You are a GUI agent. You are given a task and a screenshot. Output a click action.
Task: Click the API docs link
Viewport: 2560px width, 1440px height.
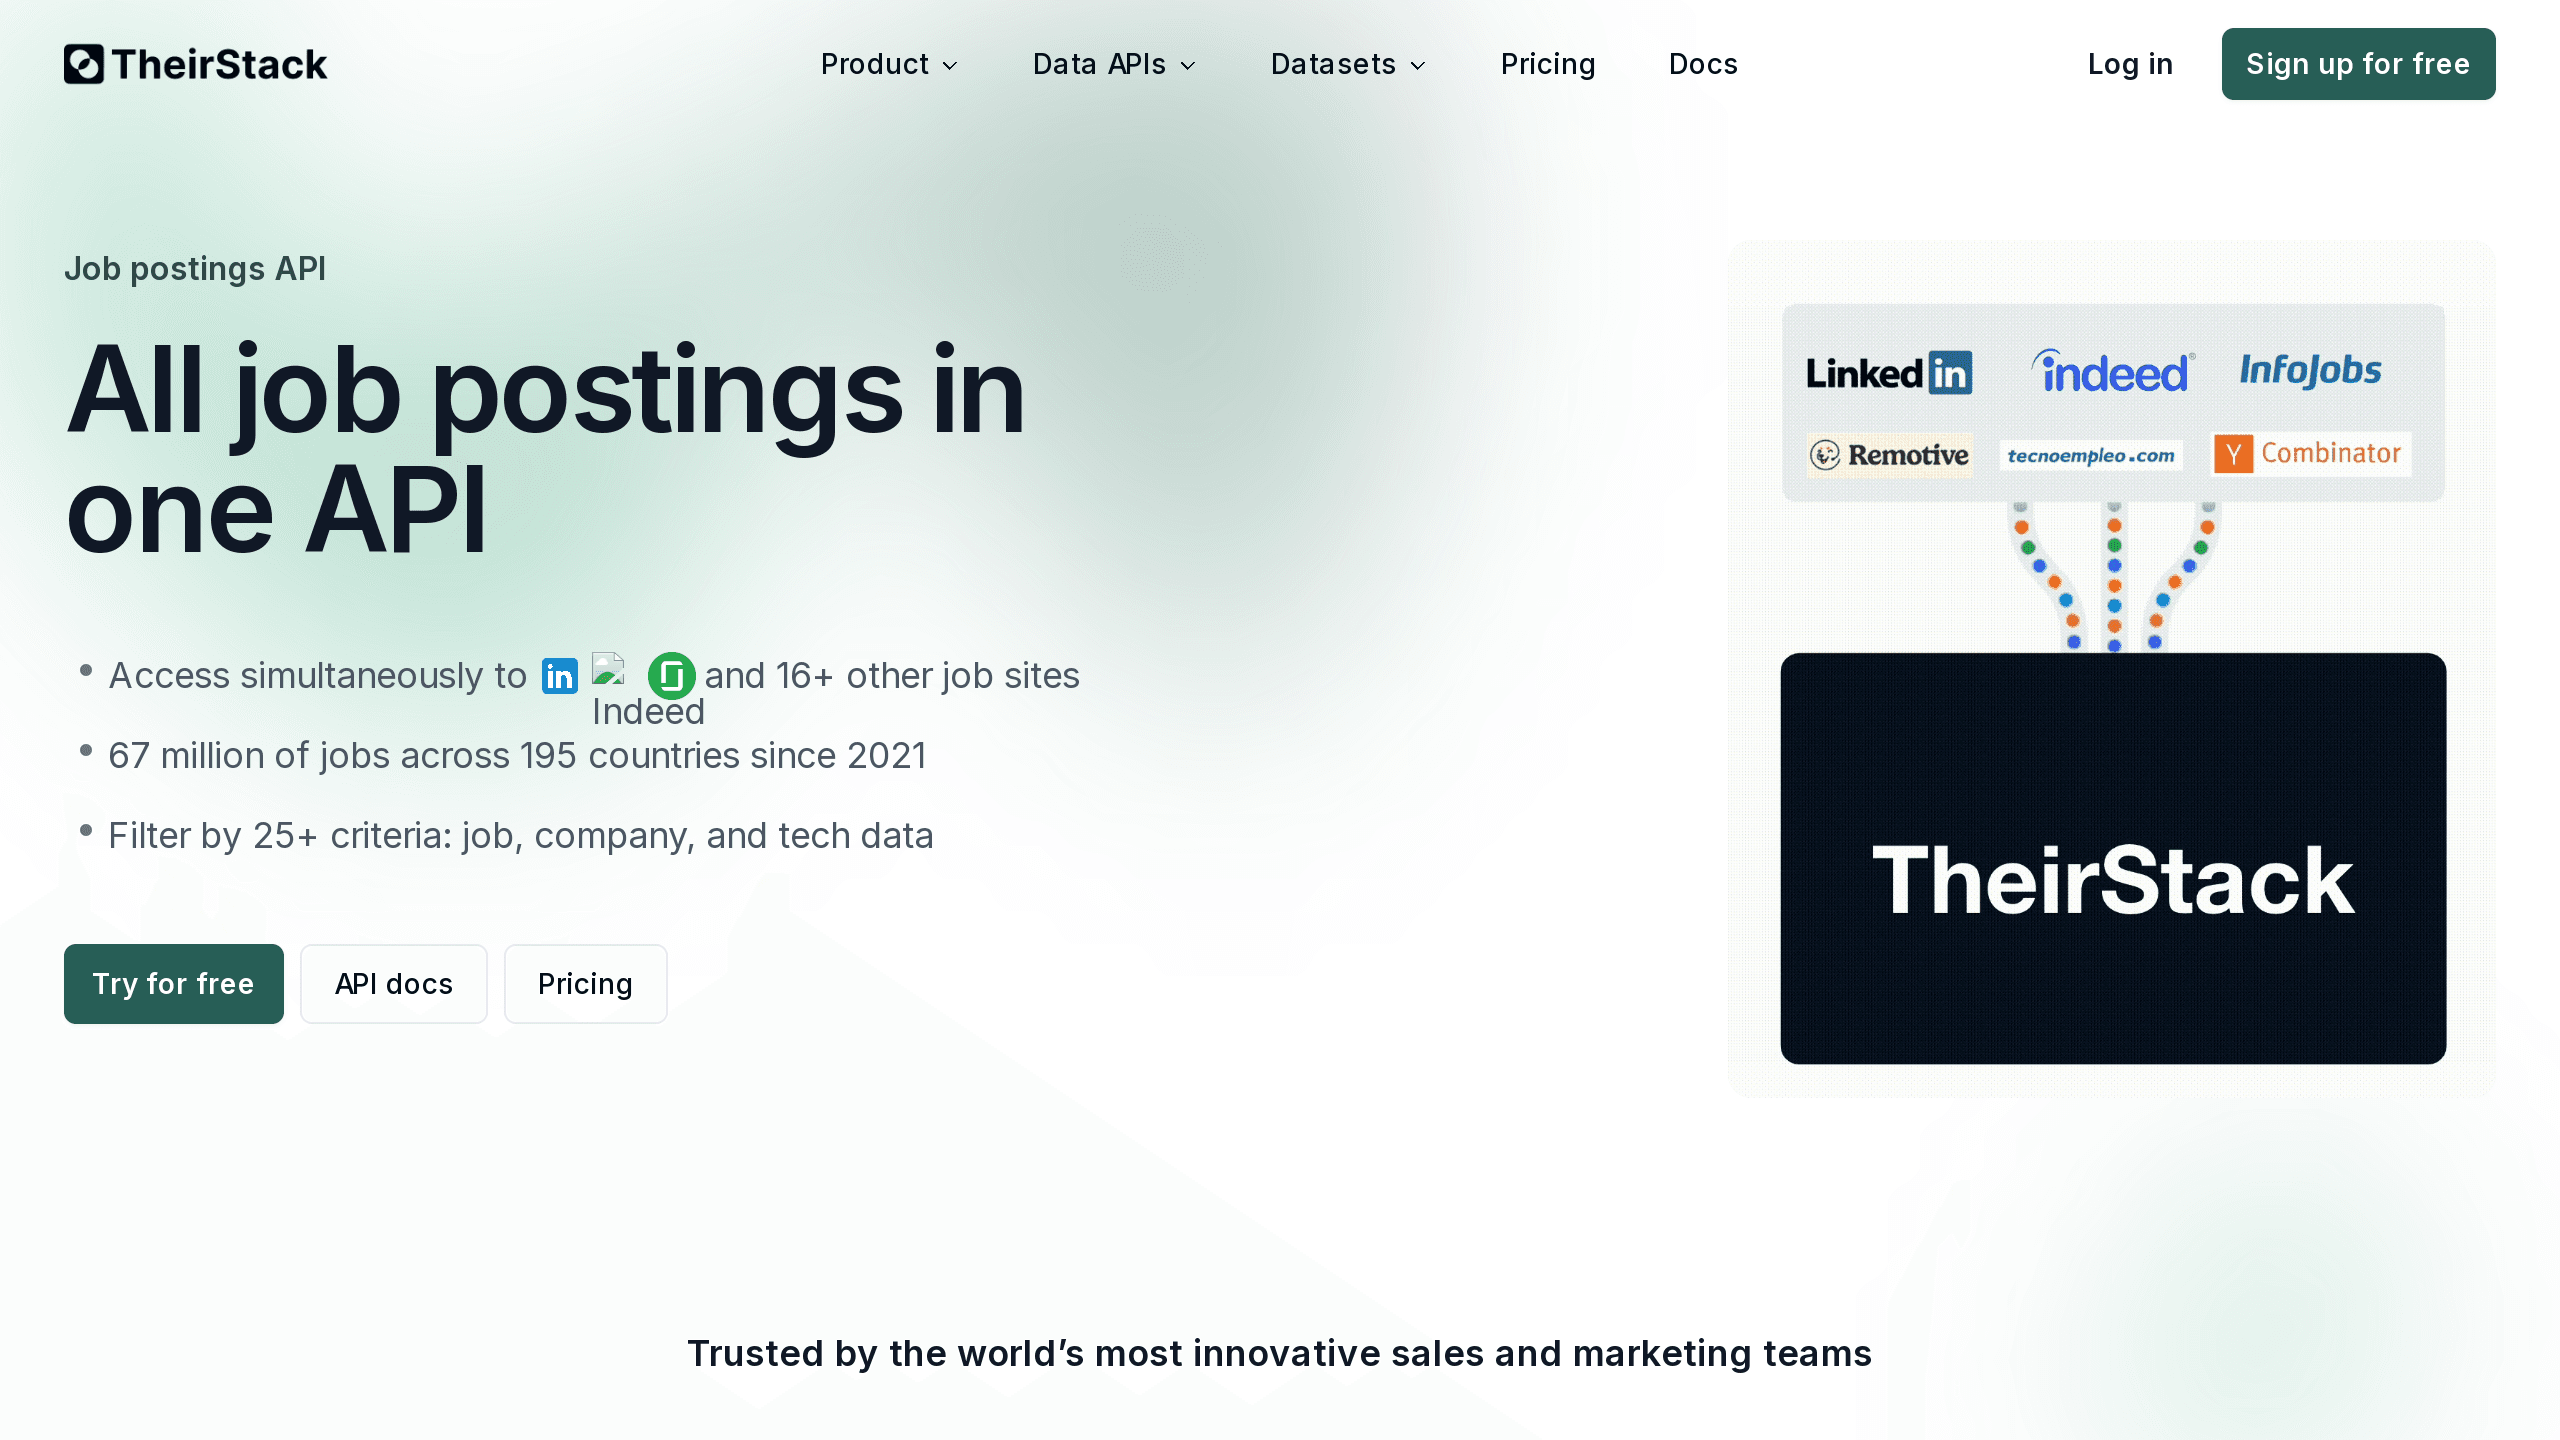tap(392, 981)
